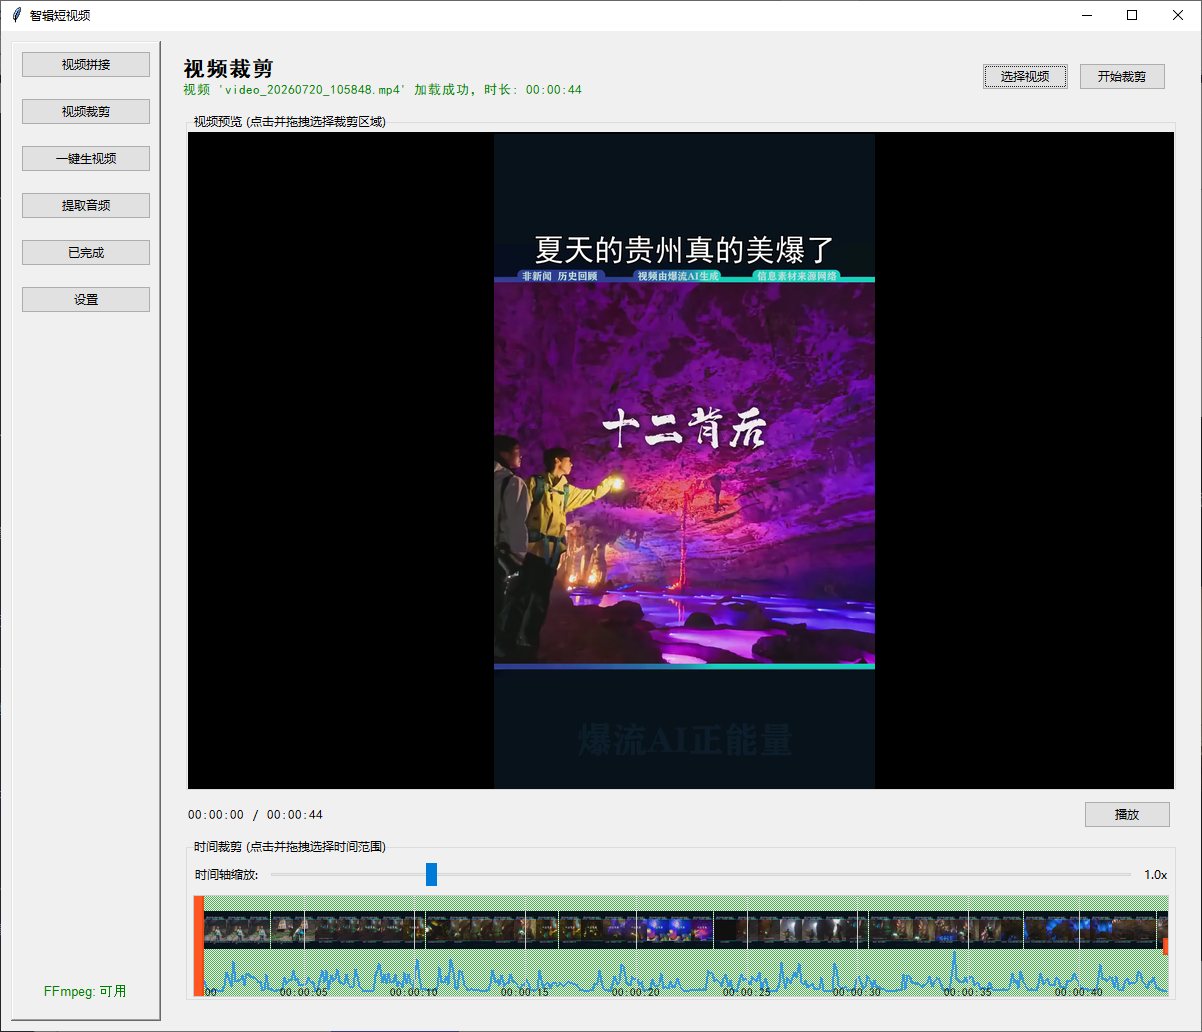This screenshot has width=1202, height=1032.
Task: Click the thumbnail strip near 00:00:10
Action: [415, 930]
